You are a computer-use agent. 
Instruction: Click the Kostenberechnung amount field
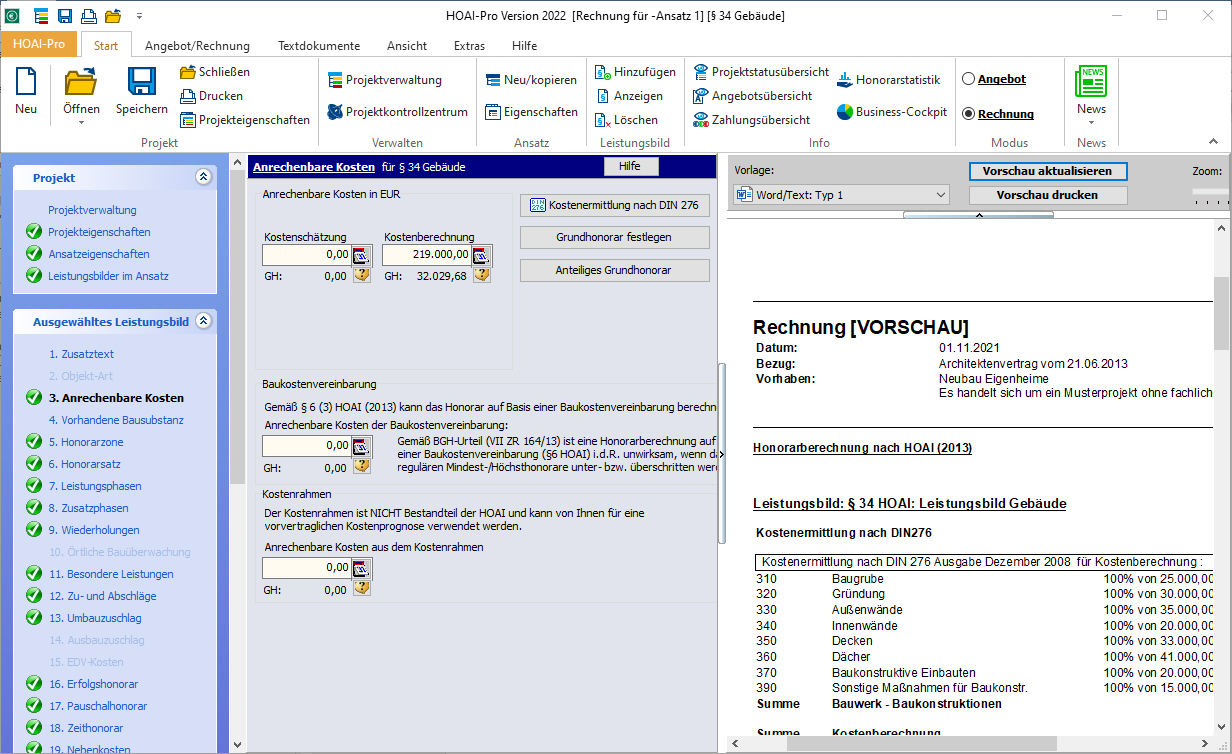[x=427, y=255]
